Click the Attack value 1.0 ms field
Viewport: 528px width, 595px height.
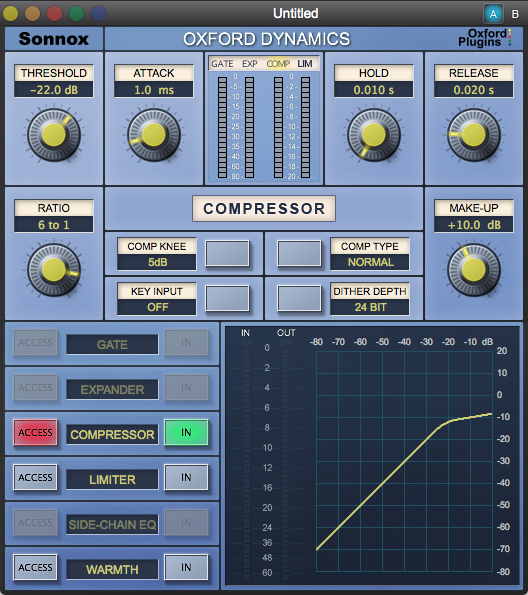point(154,90)
